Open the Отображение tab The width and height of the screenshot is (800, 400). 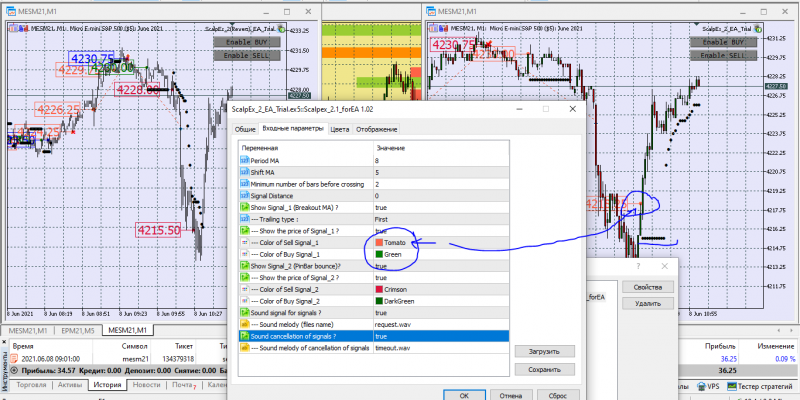(376, 130)
